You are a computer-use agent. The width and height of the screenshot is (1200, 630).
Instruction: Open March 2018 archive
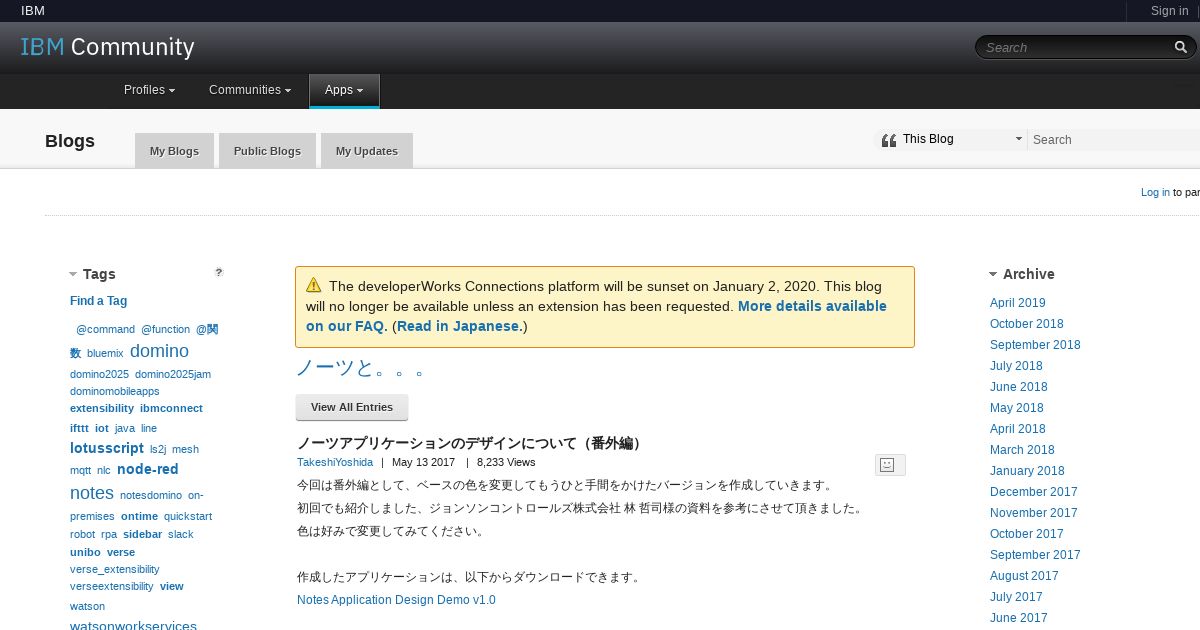click(1022, 450)
